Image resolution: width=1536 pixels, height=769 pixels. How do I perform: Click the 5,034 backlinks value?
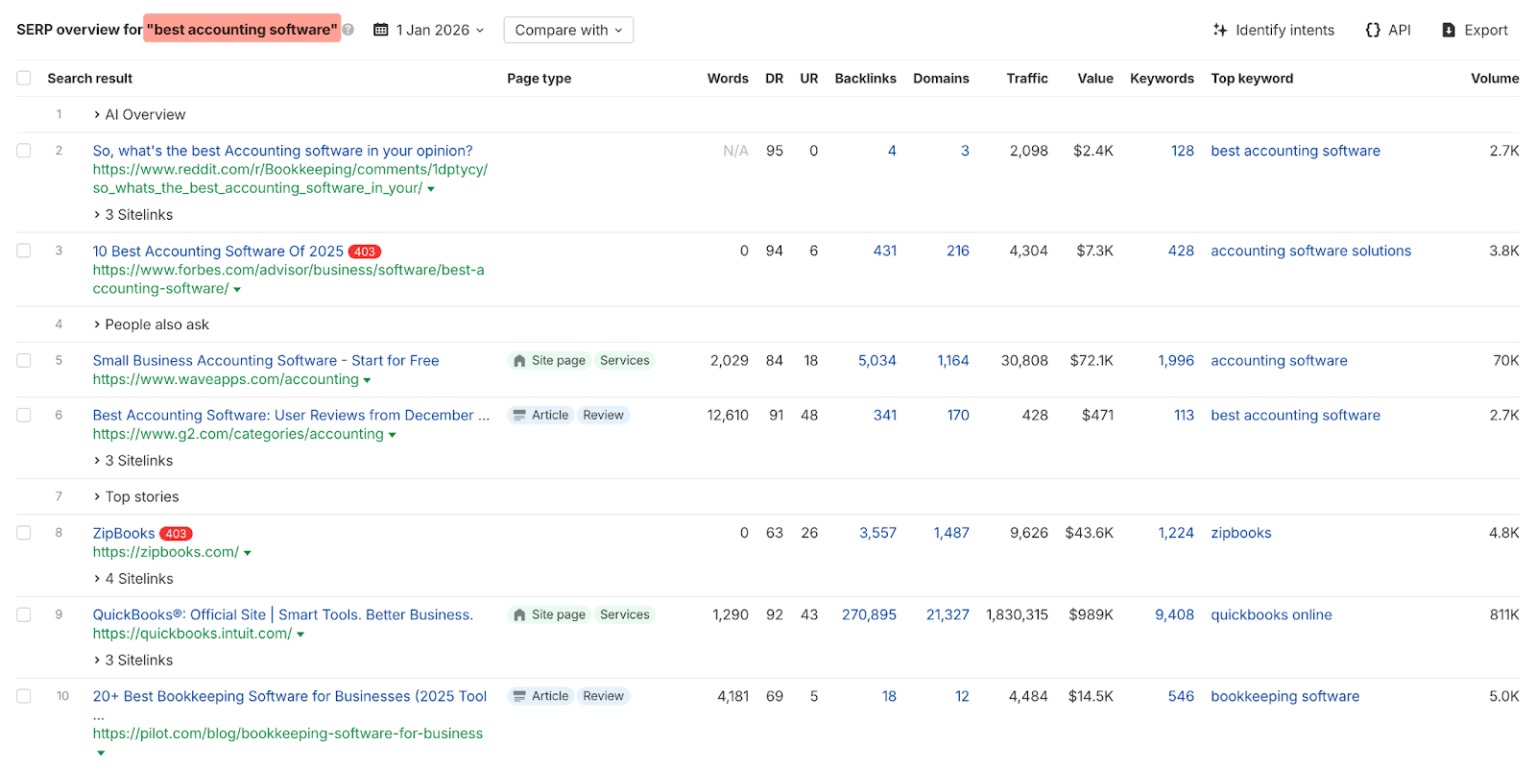point(877,361)
